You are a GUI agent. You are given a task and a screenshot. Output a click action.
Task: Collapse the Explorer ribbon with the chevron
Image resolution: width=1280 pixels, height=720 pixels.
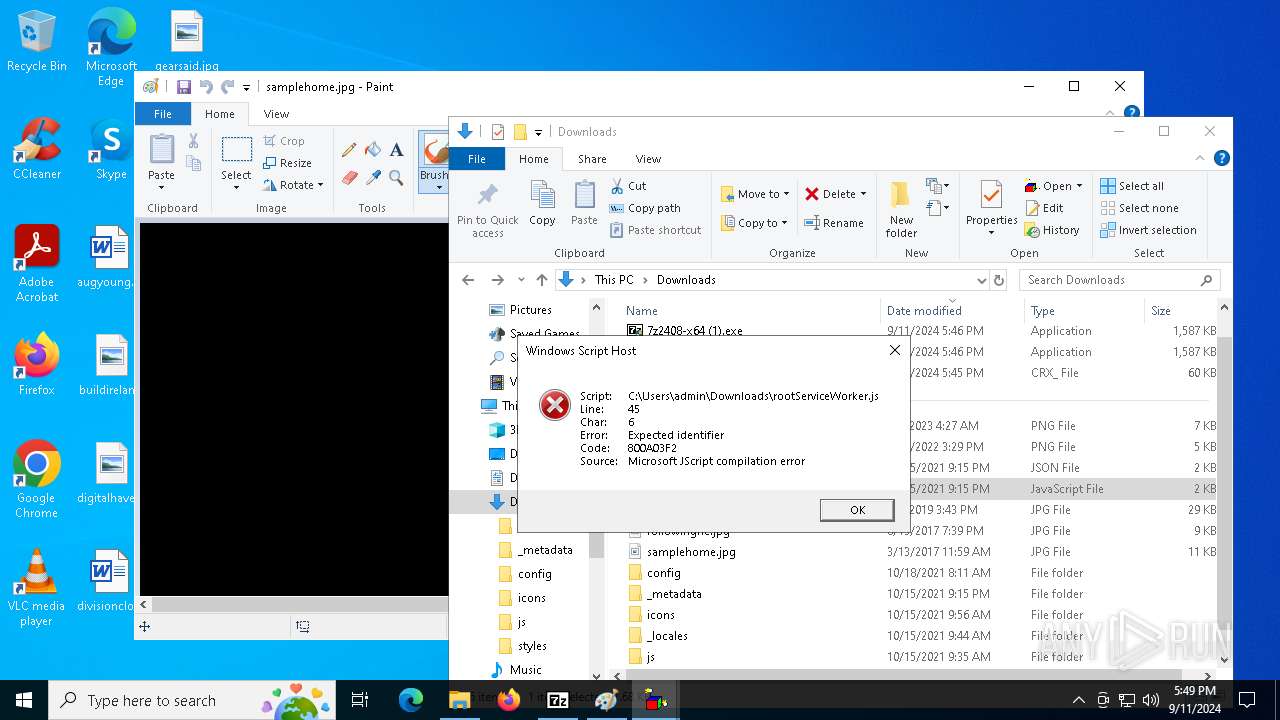click(x=1201, y=158)
